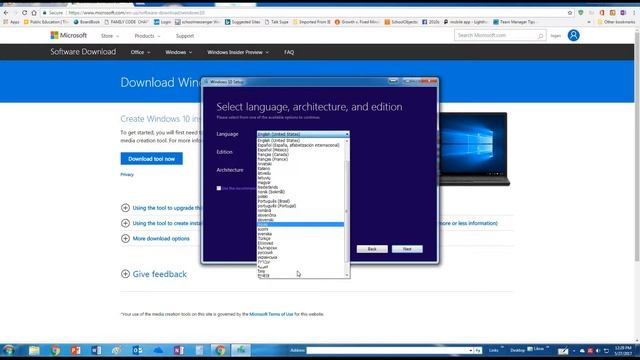
Task: Launch Word from the taskbar
Action: point(96,350)
